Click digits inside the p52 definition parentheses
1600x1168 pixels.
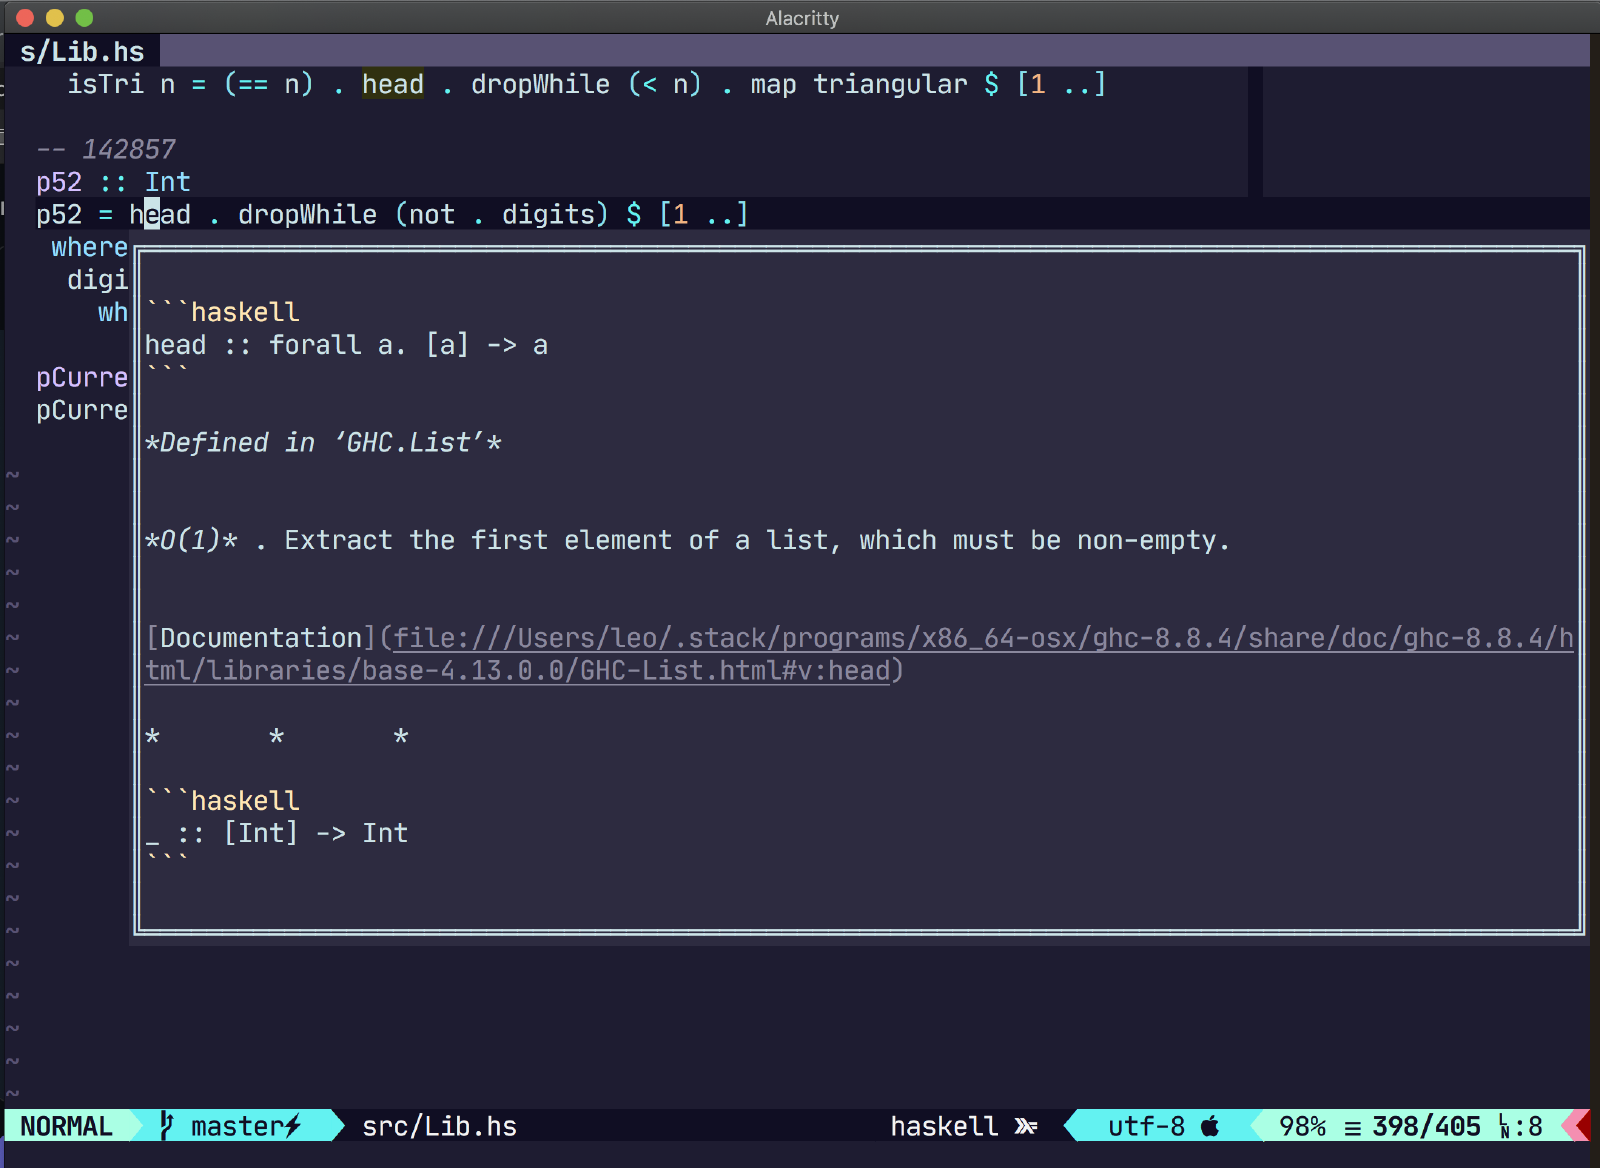click(548, 214)
